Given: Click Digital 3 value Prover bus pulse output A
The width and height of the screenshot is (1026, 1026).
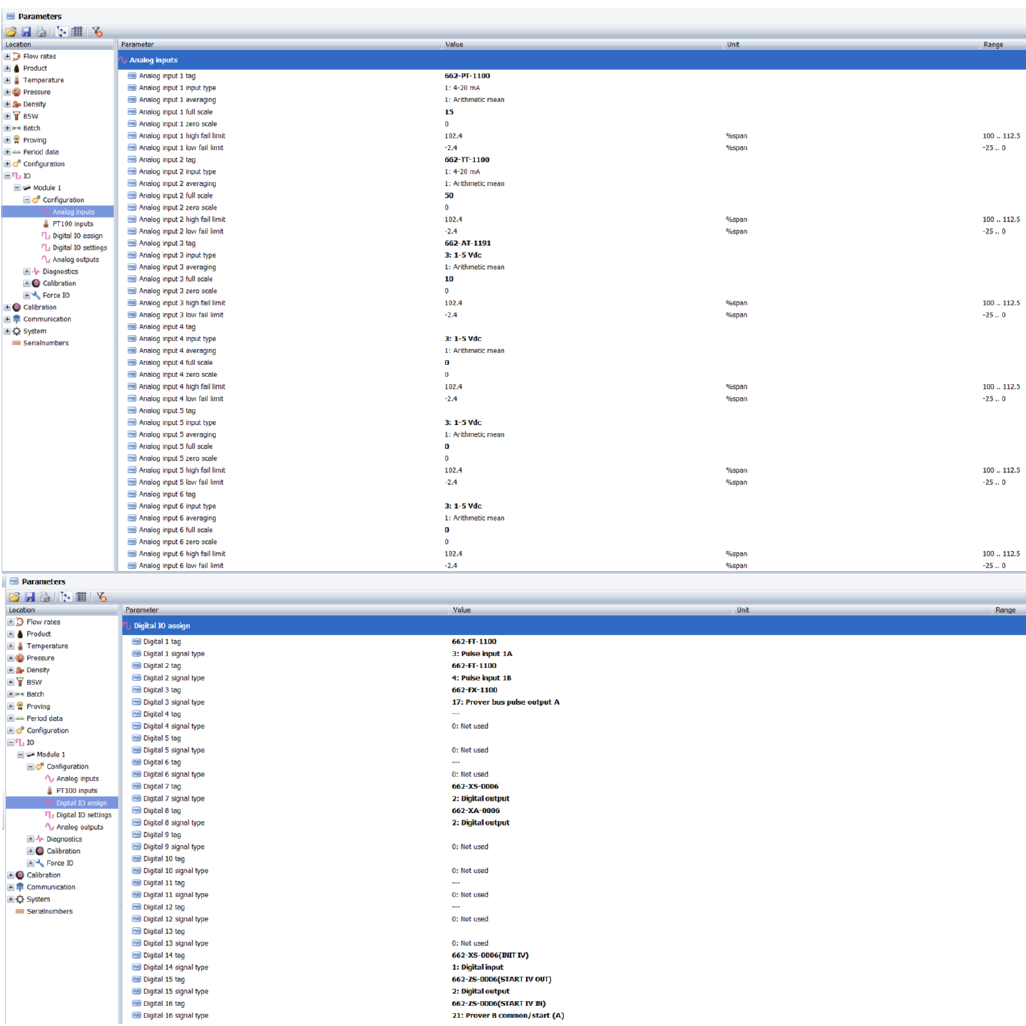Looking at the screenshot, I should tap(505, 702).
